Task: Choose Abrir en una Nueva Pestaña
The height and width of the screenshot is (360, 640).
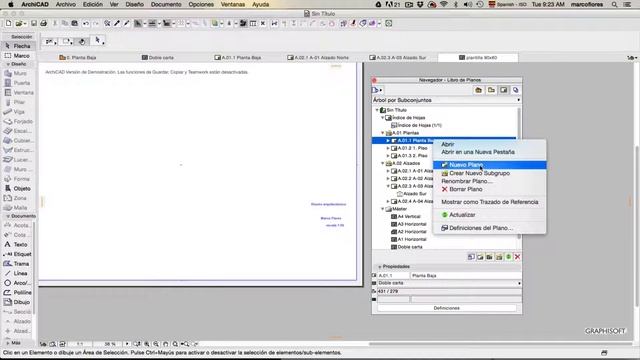Action: coord(478,152)
